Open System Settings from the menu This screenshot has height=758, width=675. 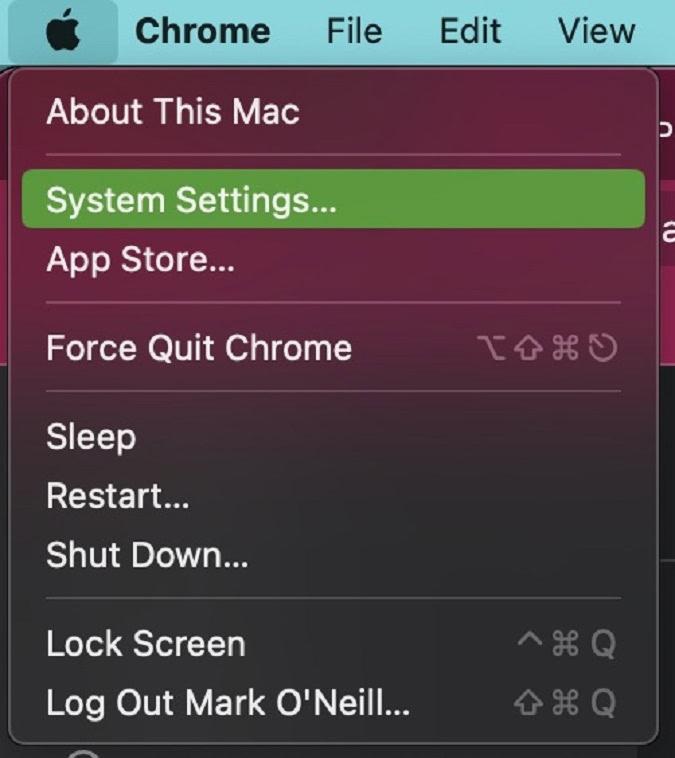tap(191, 200)
